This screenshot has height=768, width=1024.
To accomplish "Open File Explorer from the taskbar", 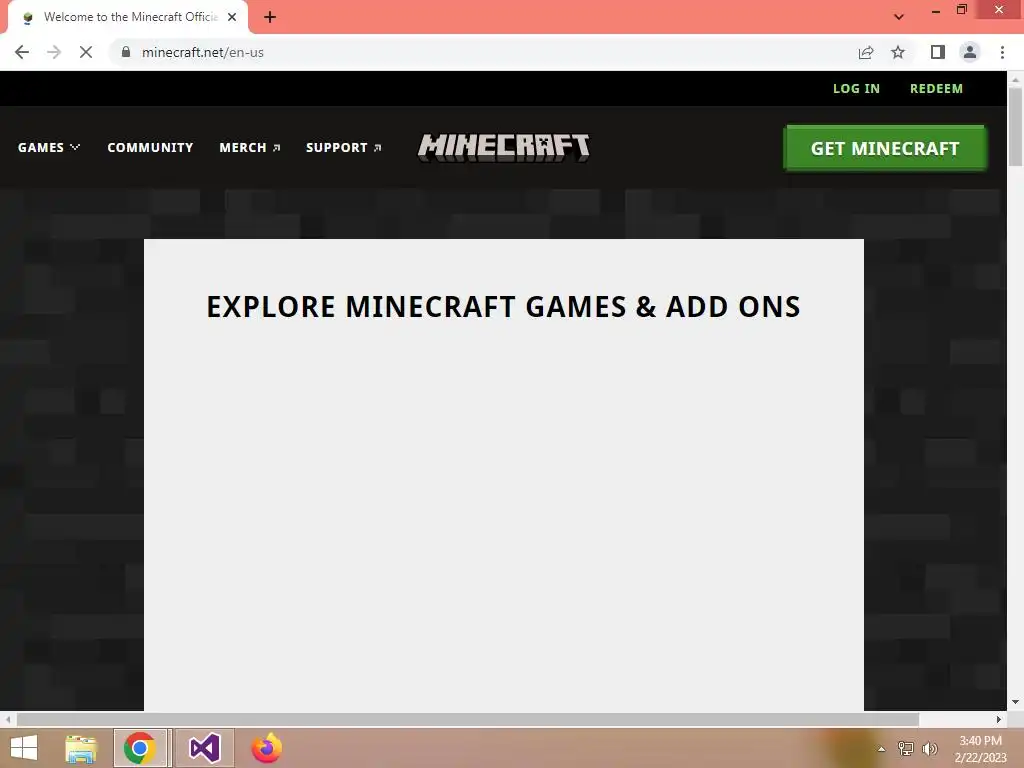I will point(81,748).
